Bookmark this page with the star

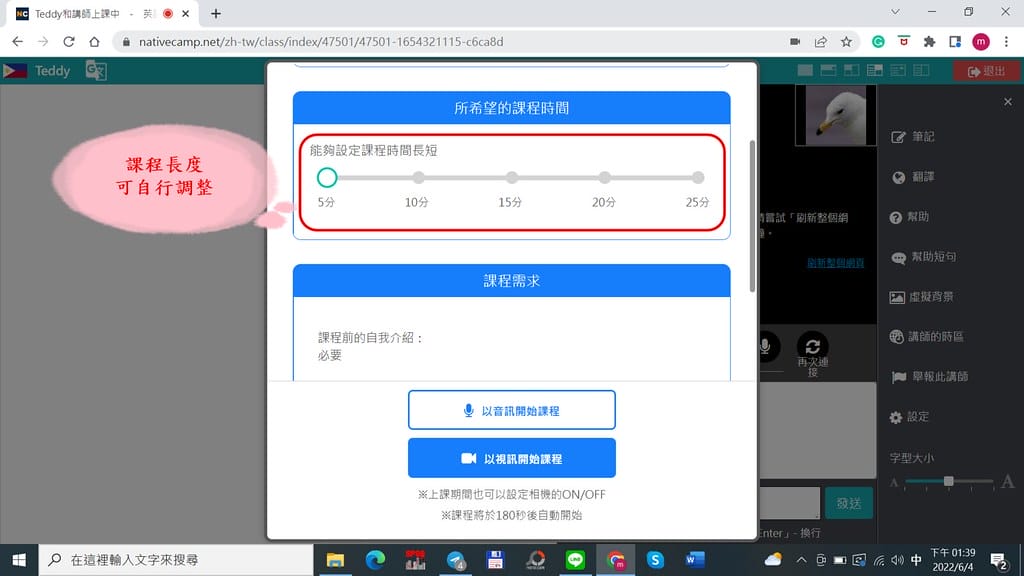[x=846, y=42]
